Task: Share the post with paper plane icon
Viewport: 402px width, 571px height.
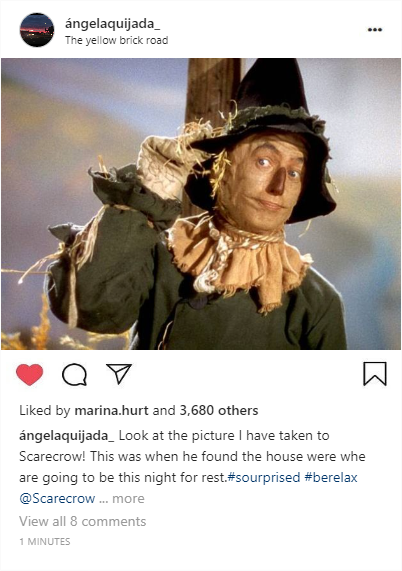Action: 119,373
